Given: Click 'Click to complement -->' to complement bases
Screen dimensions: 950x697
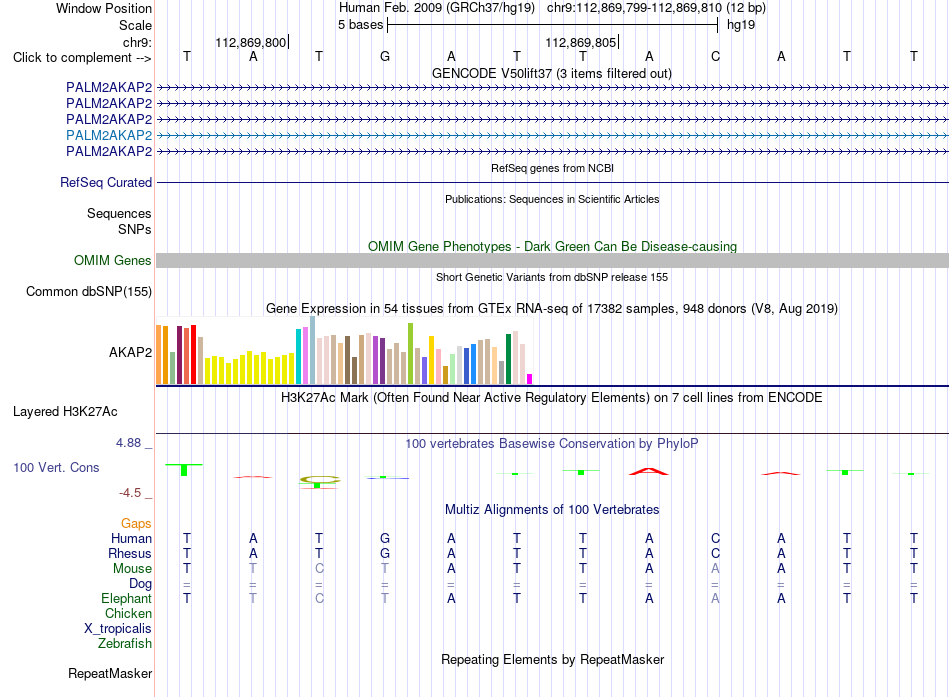Looking at the screenshot, I should (x=82, y=58).
